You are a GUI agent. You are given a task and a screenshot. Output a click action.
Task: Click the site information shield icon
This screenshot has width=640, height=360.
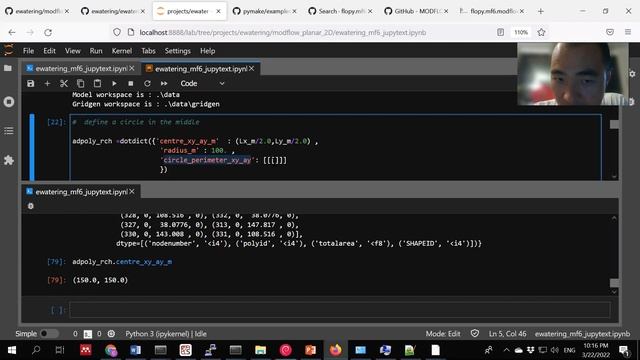117,32
